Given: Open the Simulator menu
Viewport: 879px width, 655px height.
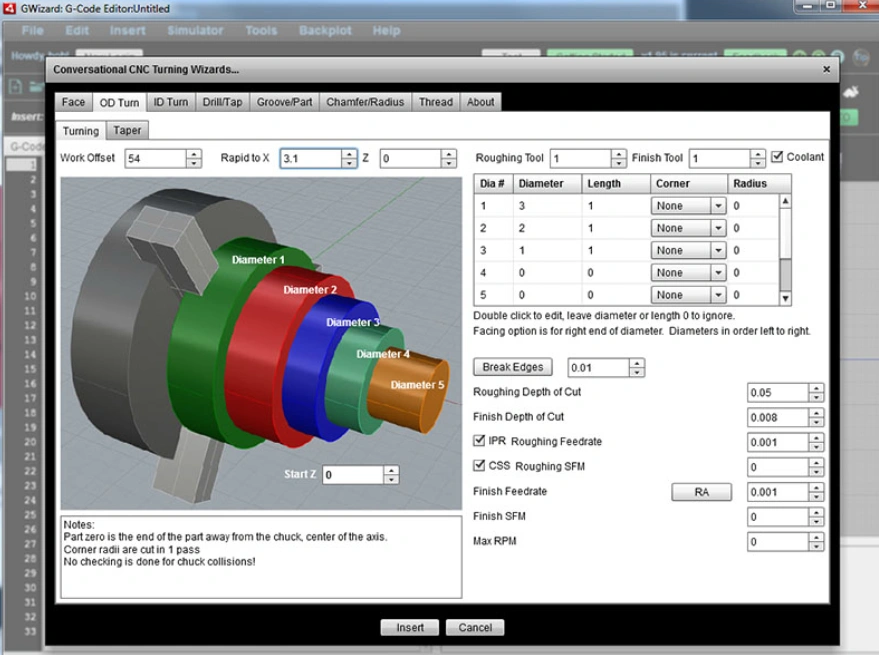Looking at the screenshot, I should [194, 30].
